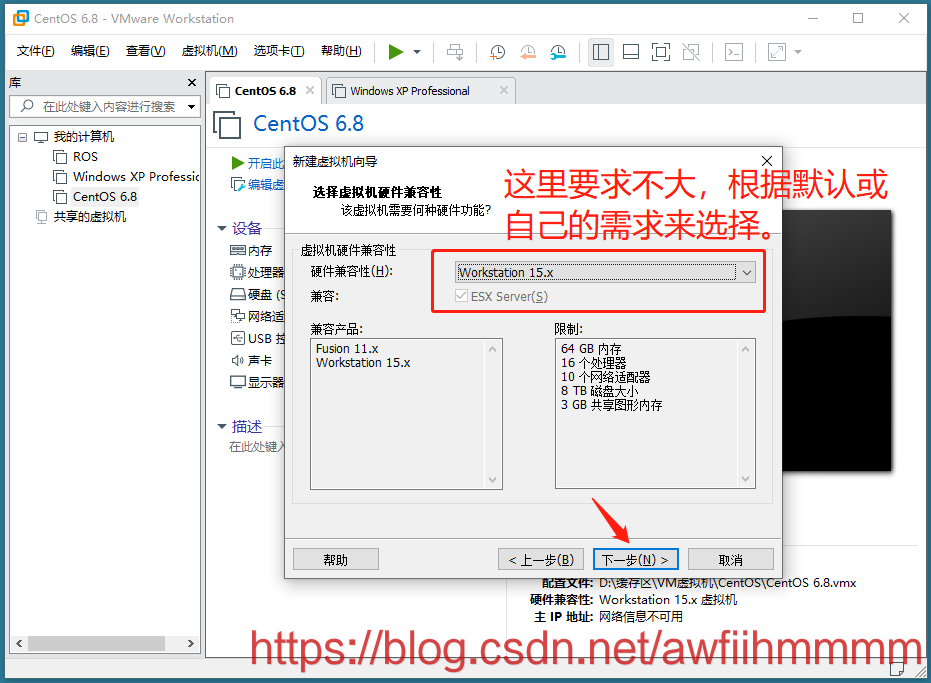This screenshot has width=931, height=683.
Task: Open the 编辑(E) menu
Action: (90, 51)
